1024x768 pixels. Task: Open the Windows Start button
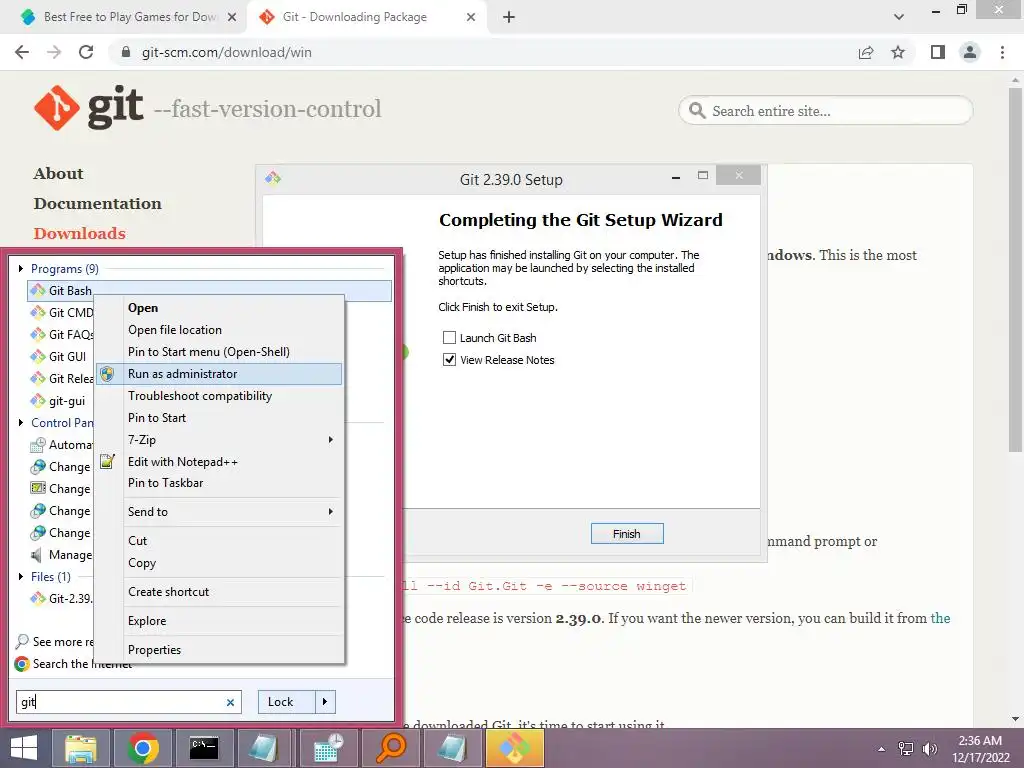click(x=24, y=748)
